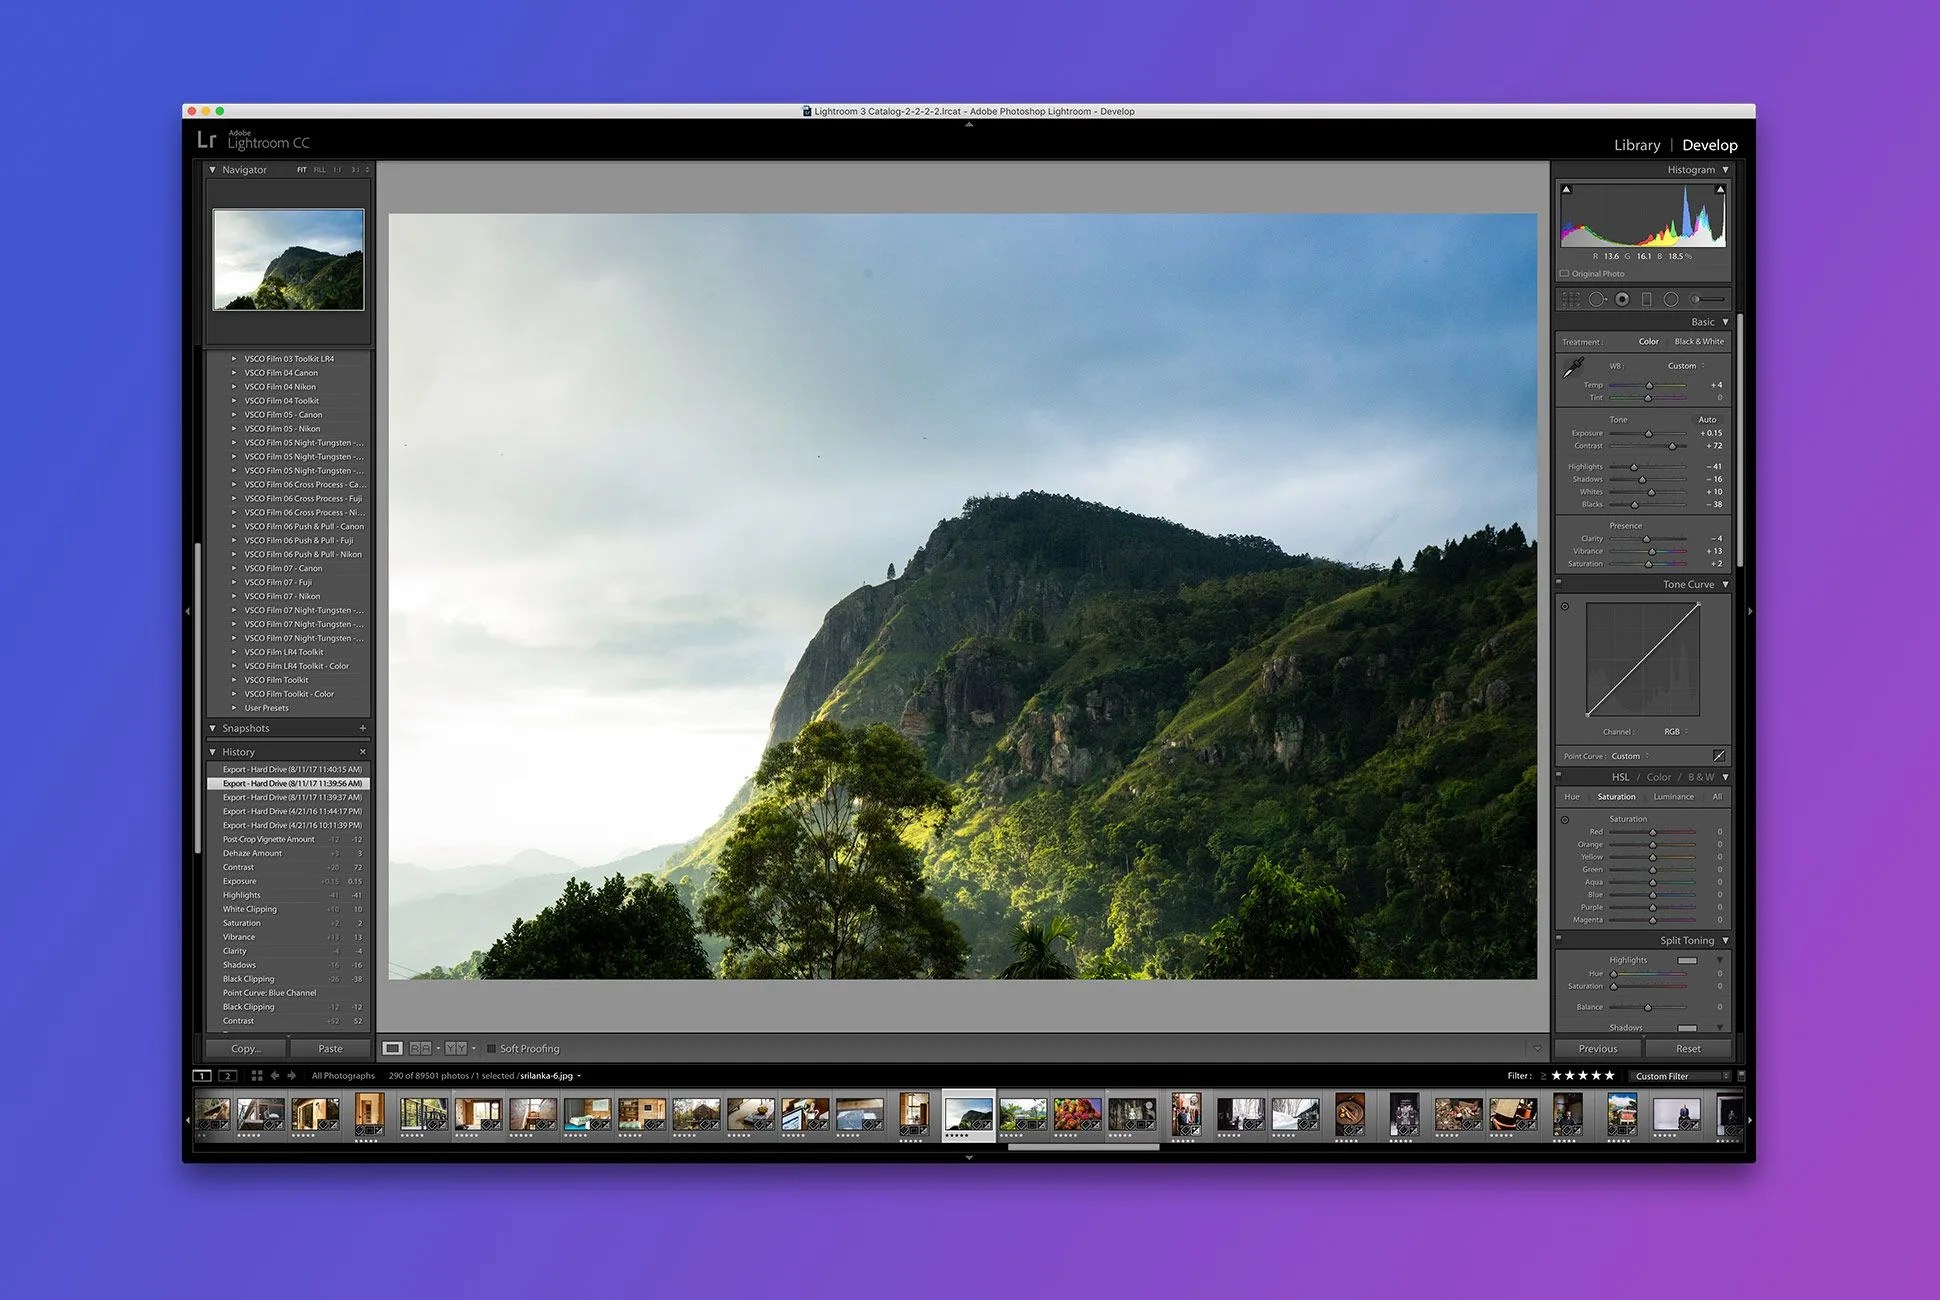Expand the User Presets folder
This screenshot has height=1300, width=1940.
tap(234, 708)
